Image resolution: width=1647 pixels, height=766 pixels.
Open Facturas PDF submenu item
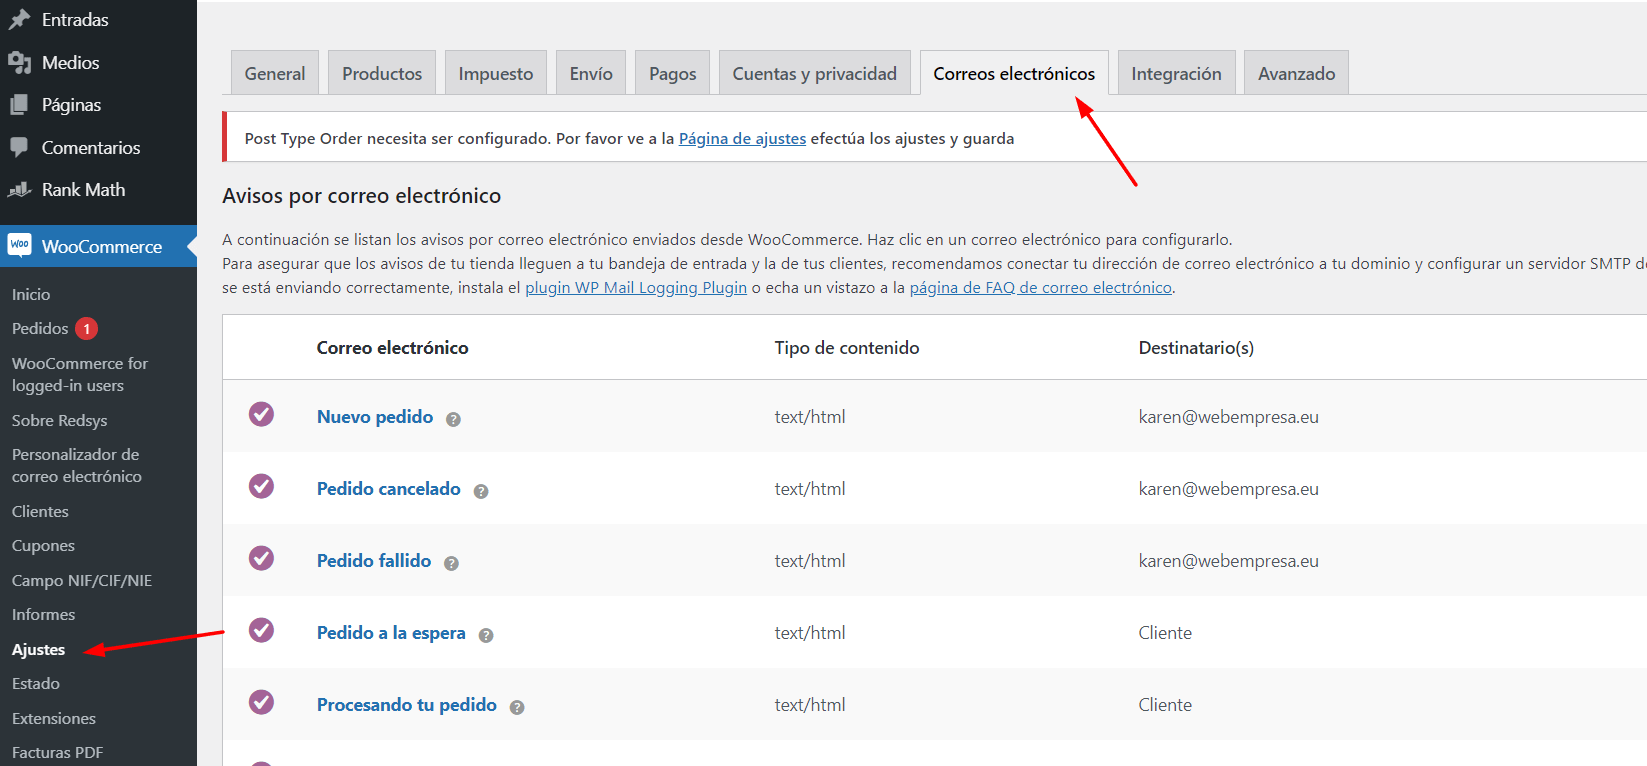(x=57, y=752)
